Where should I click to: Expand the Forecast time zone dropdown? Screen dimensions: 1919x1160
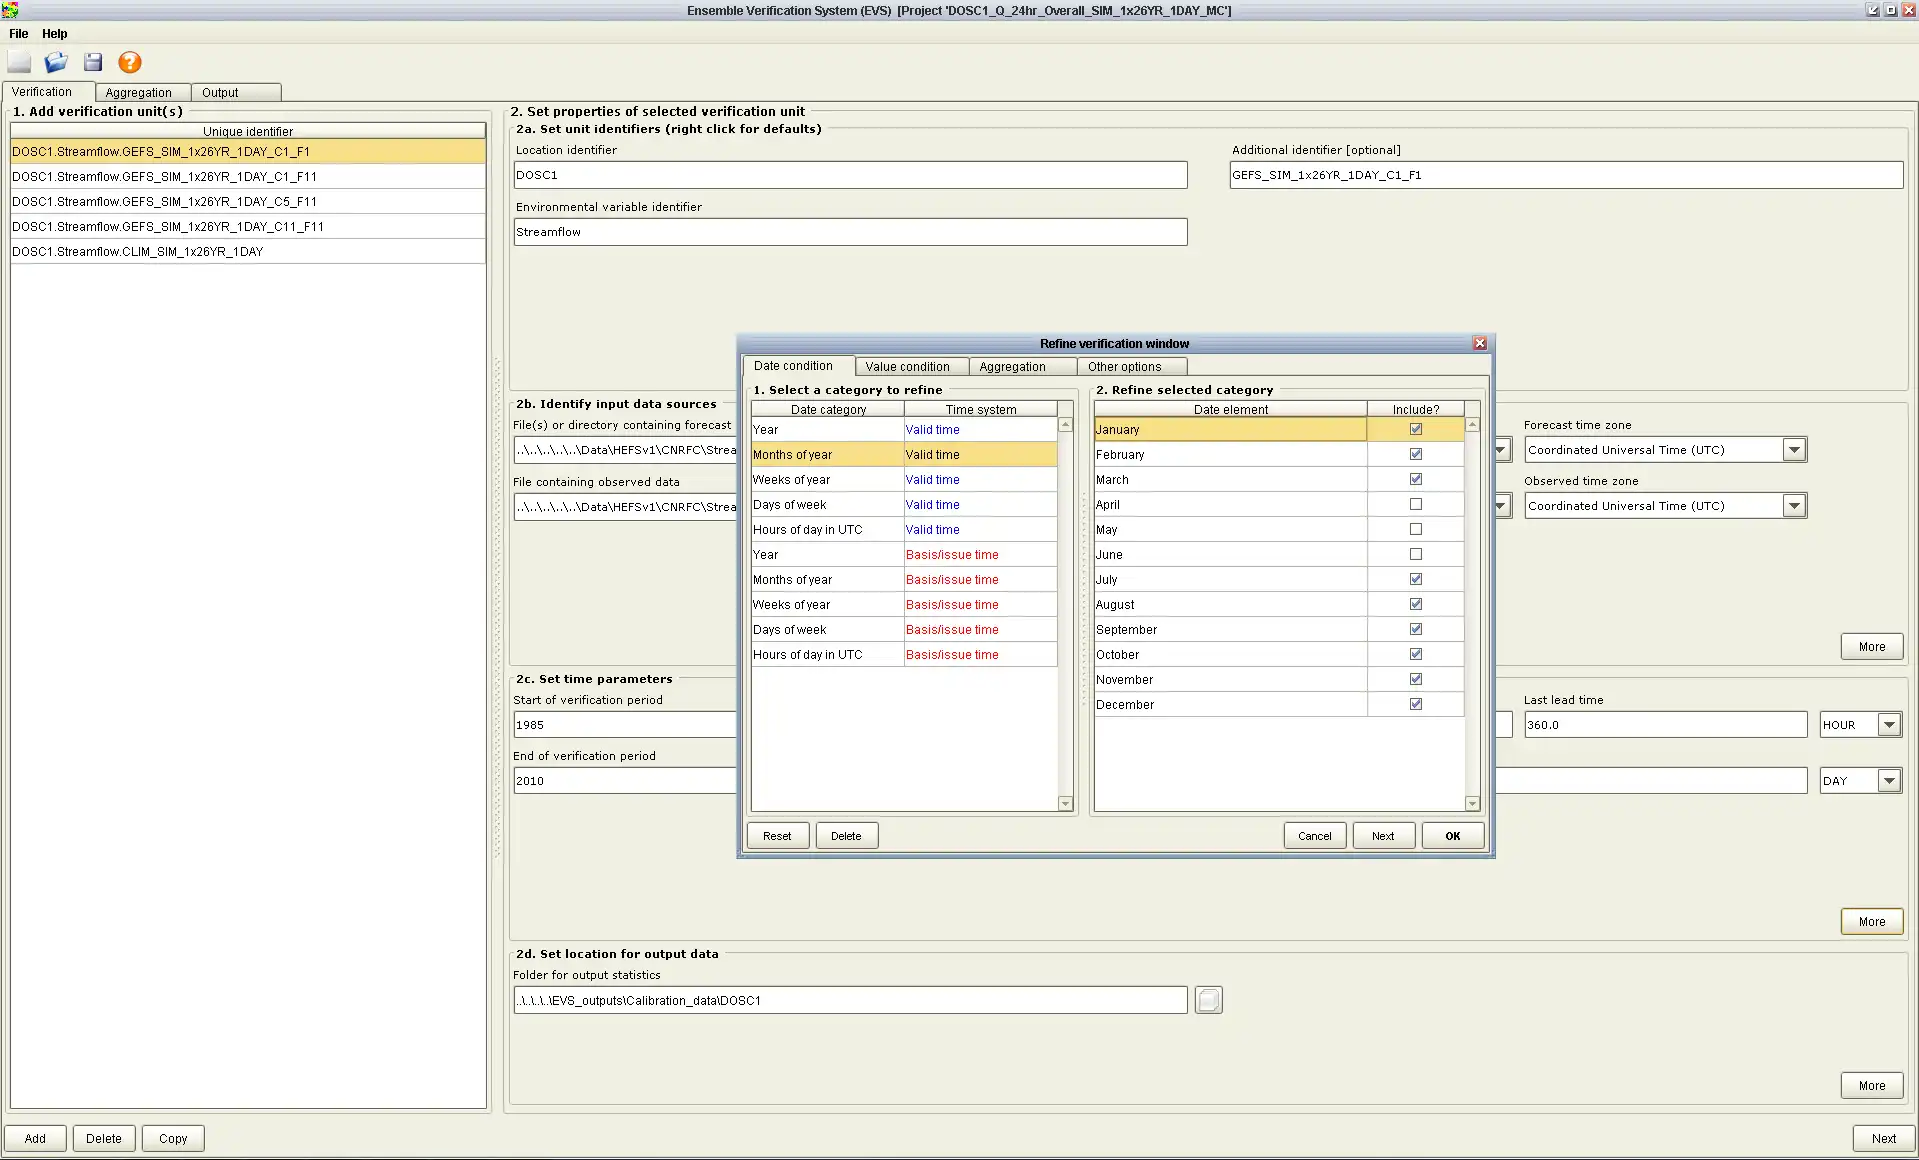tap(1794, 450)
